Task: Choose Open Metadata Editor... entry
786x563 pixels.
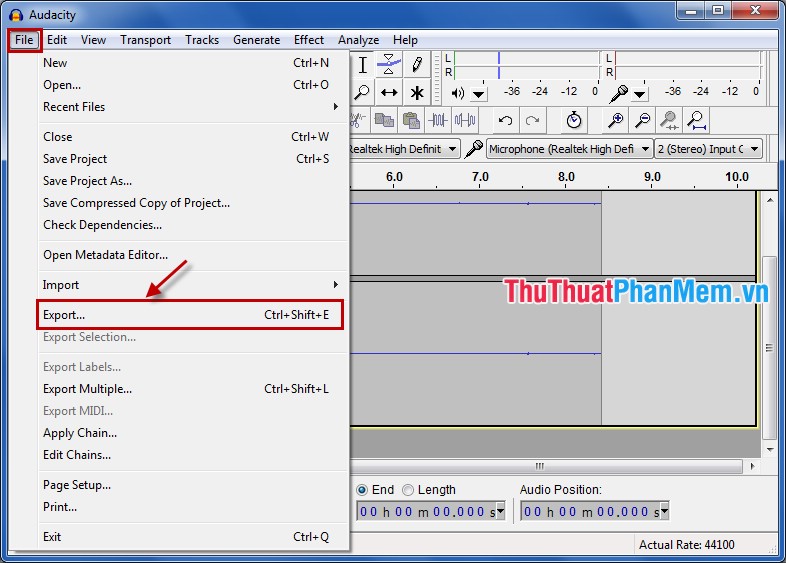Action: tap(193, 255)
